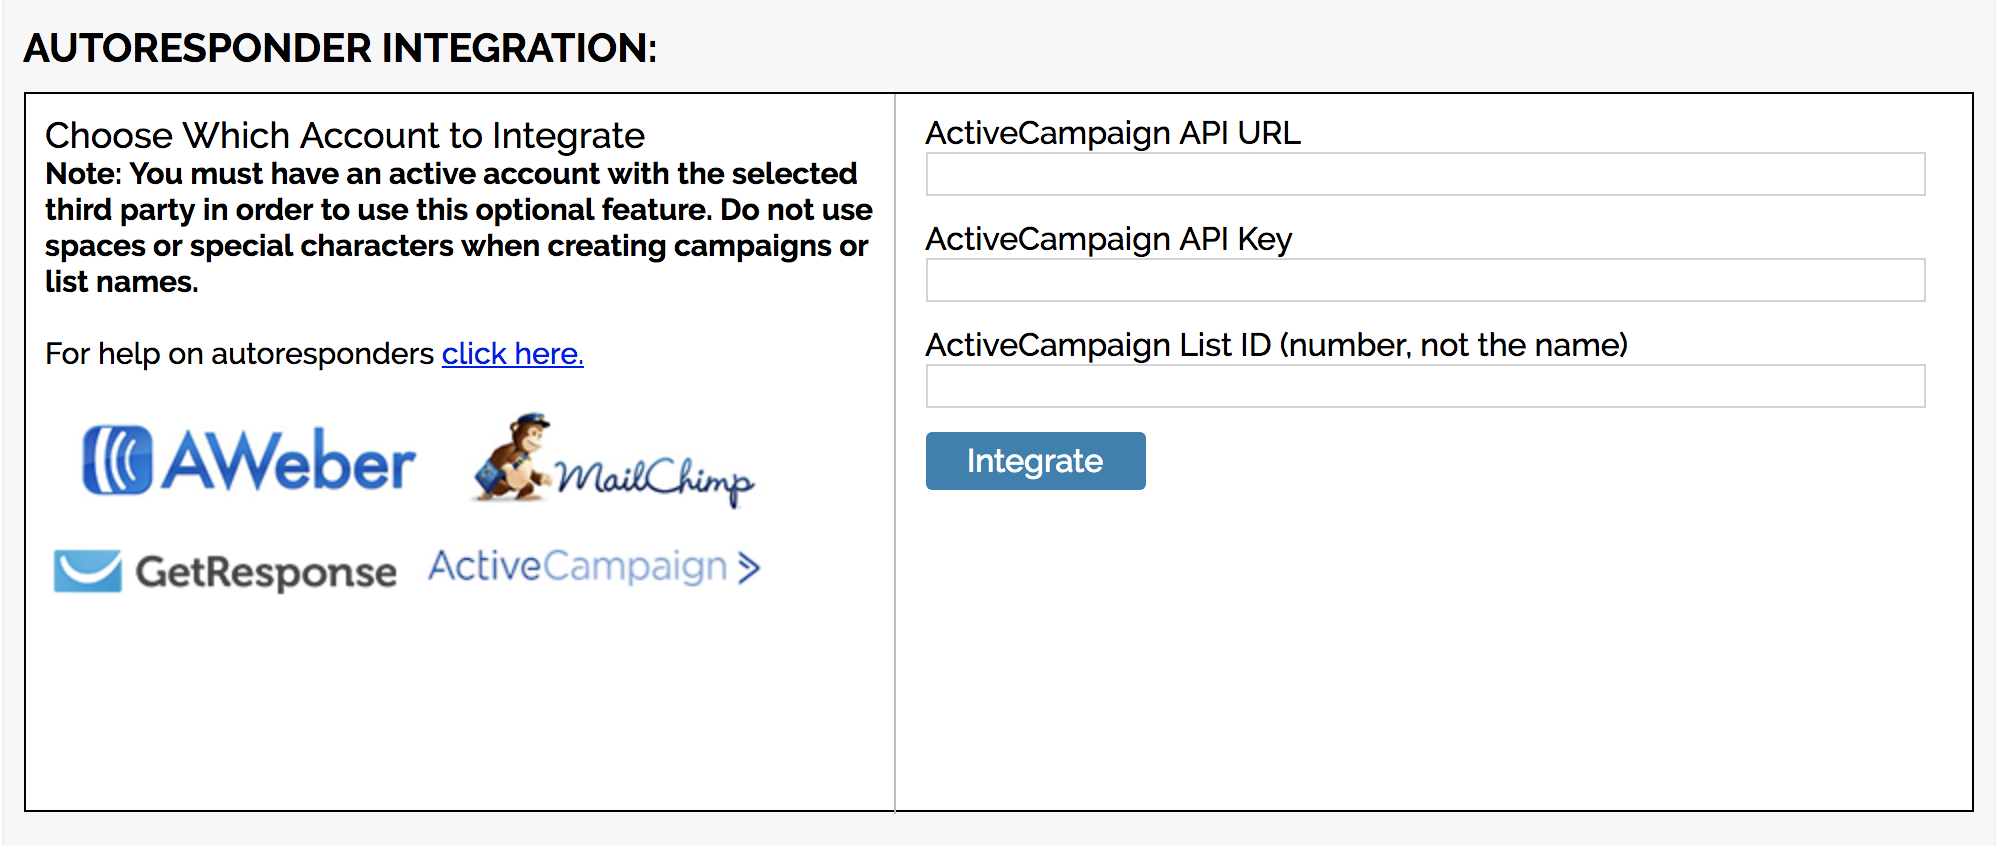Click the ActiveCampaign API URL label

point(1113,133)
